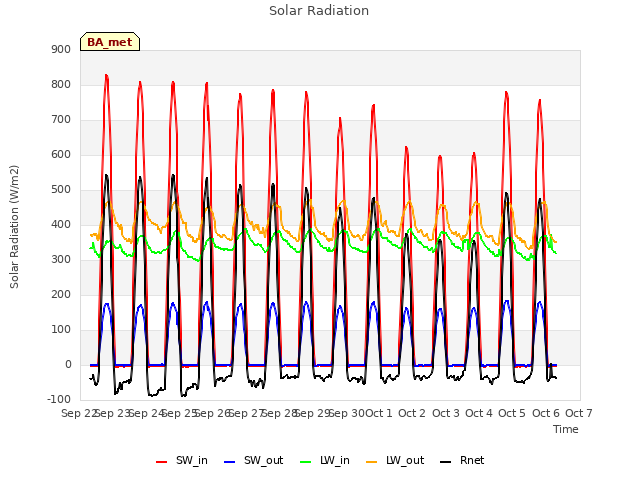This screenshot has width=640, height=480.
Task: Click the 400 y-axis tick label
Action: [x=61, y=224]
